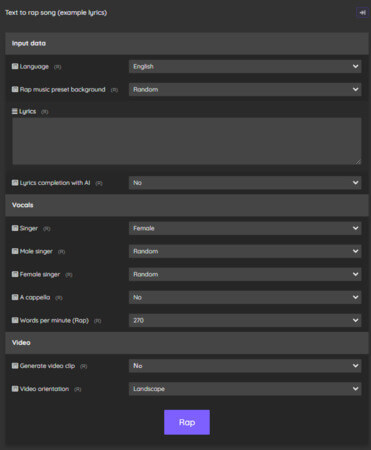Viewport: 371px width, 450px height.
Task: Open the Male singer dropdown
Action: click(245, 251)
